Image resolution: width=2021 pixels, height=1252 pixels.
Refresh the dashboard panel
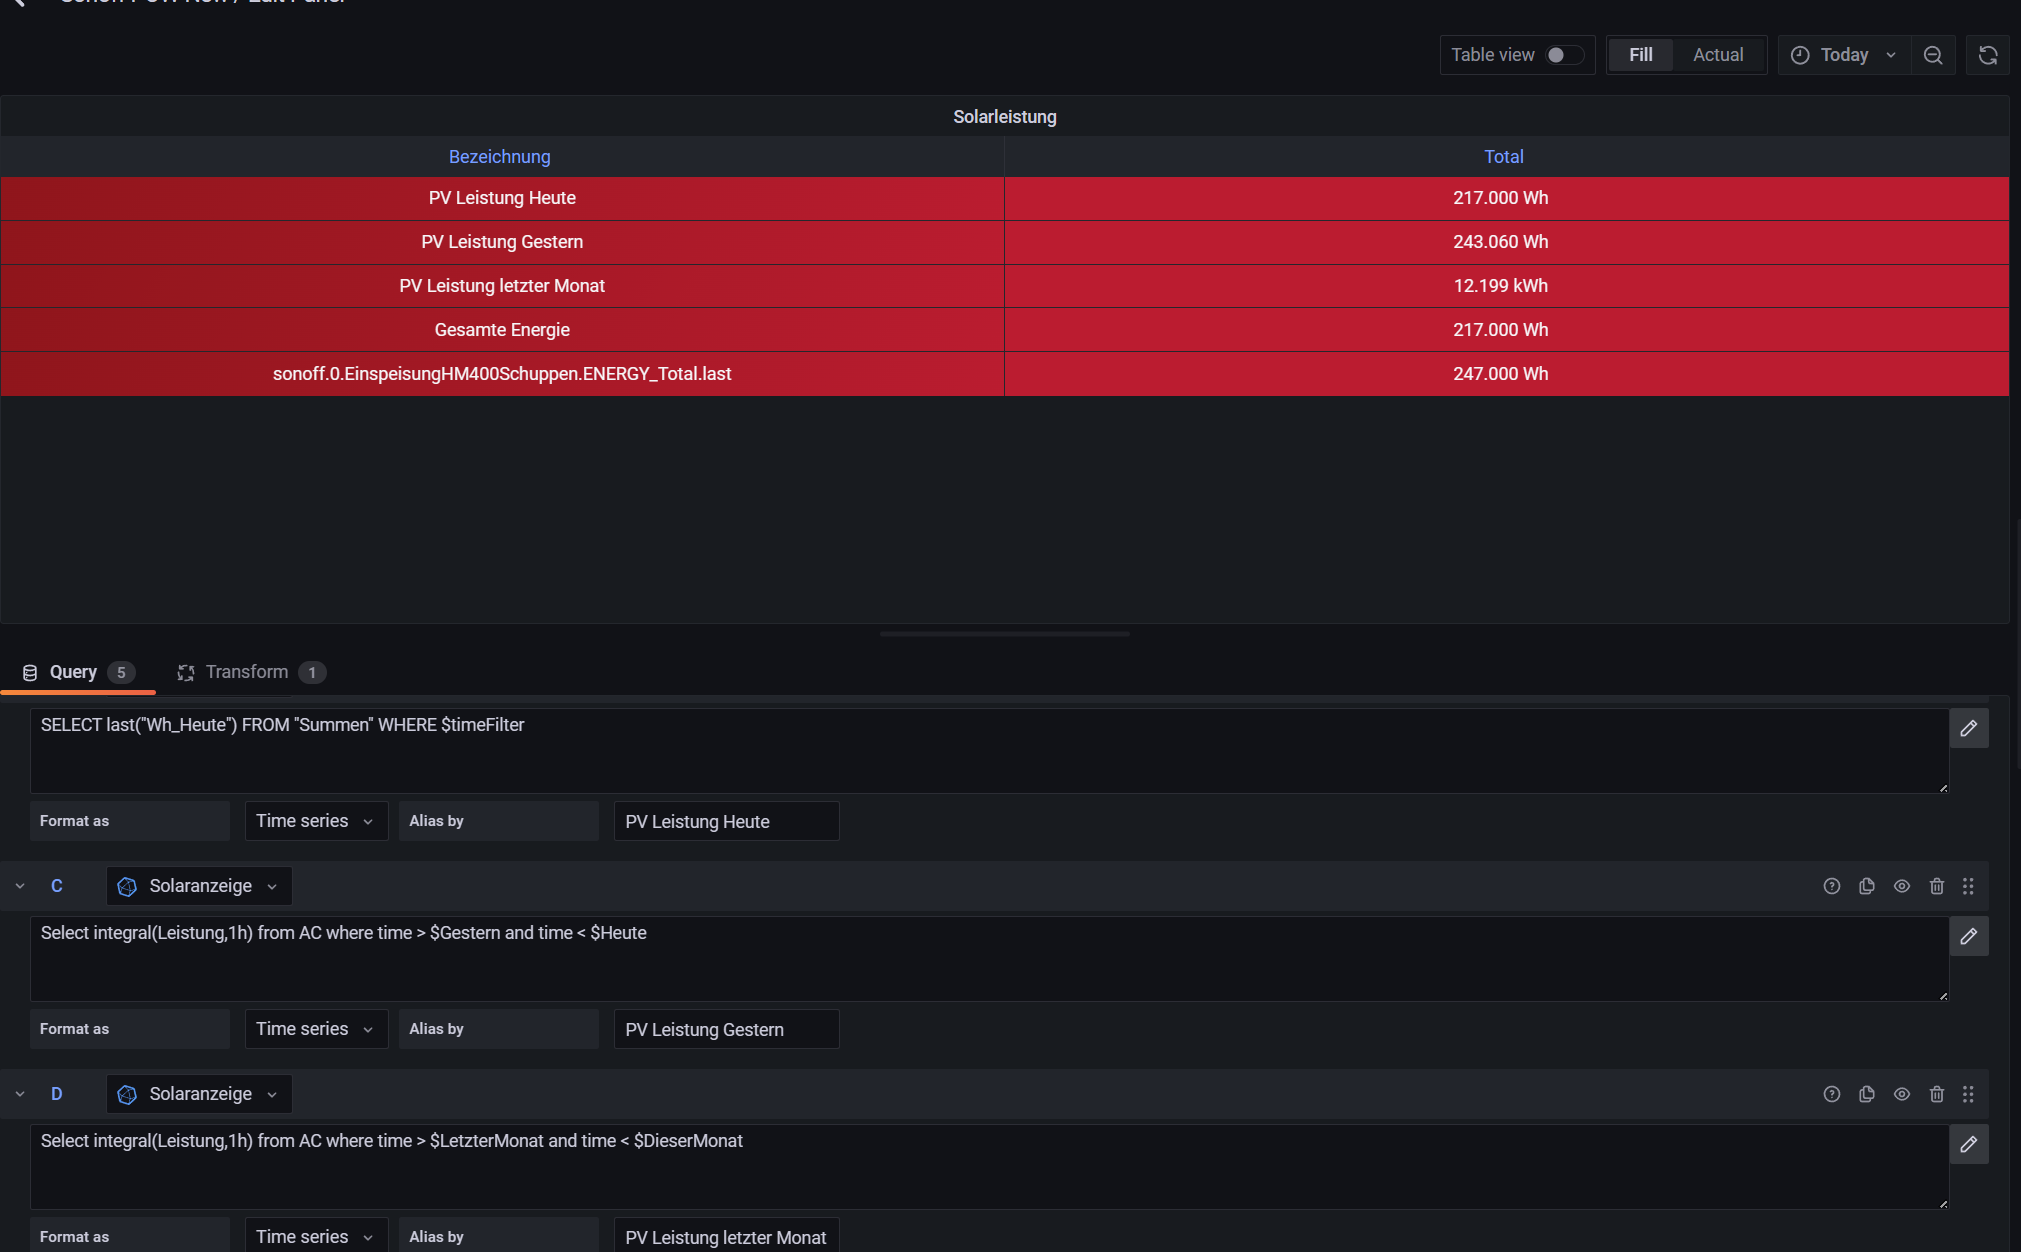(1988, 55)
